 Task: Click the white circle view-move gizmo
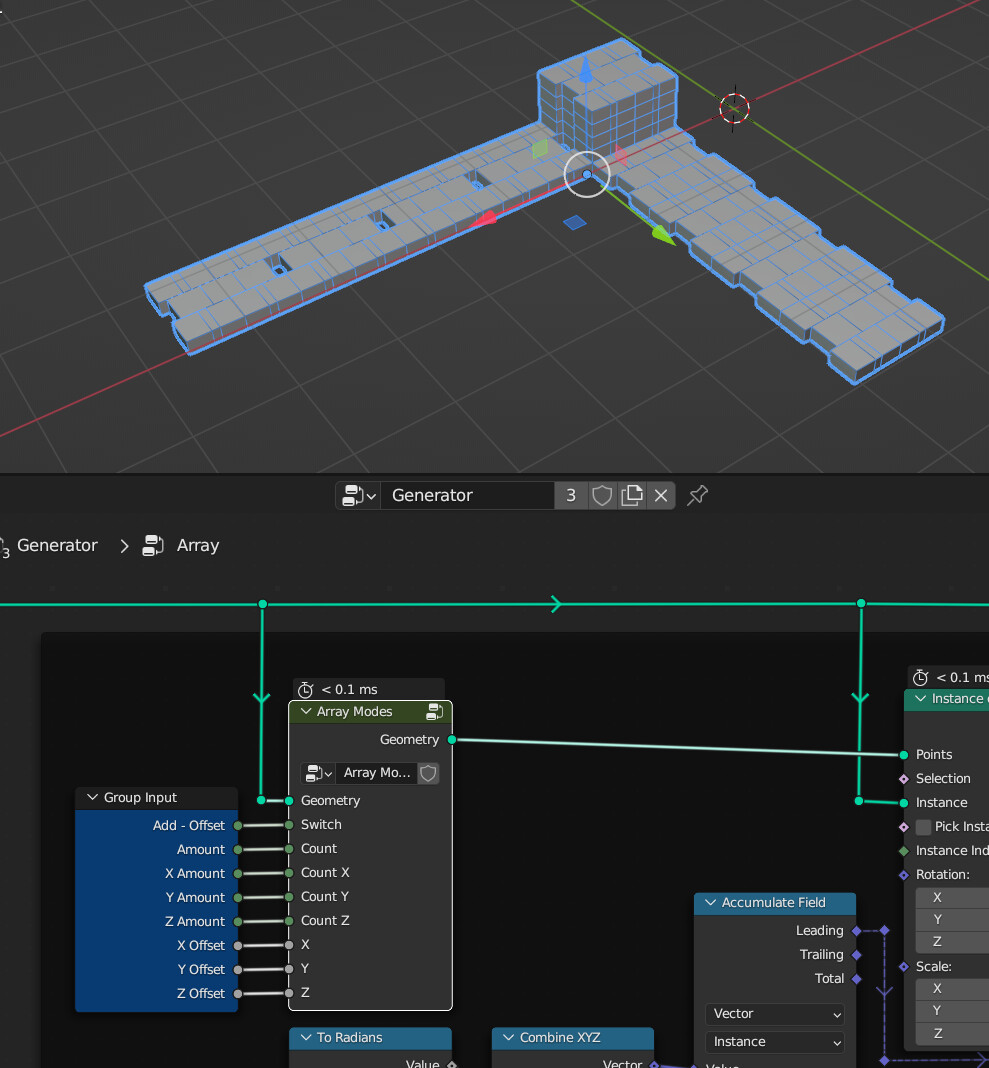point(586,174)
